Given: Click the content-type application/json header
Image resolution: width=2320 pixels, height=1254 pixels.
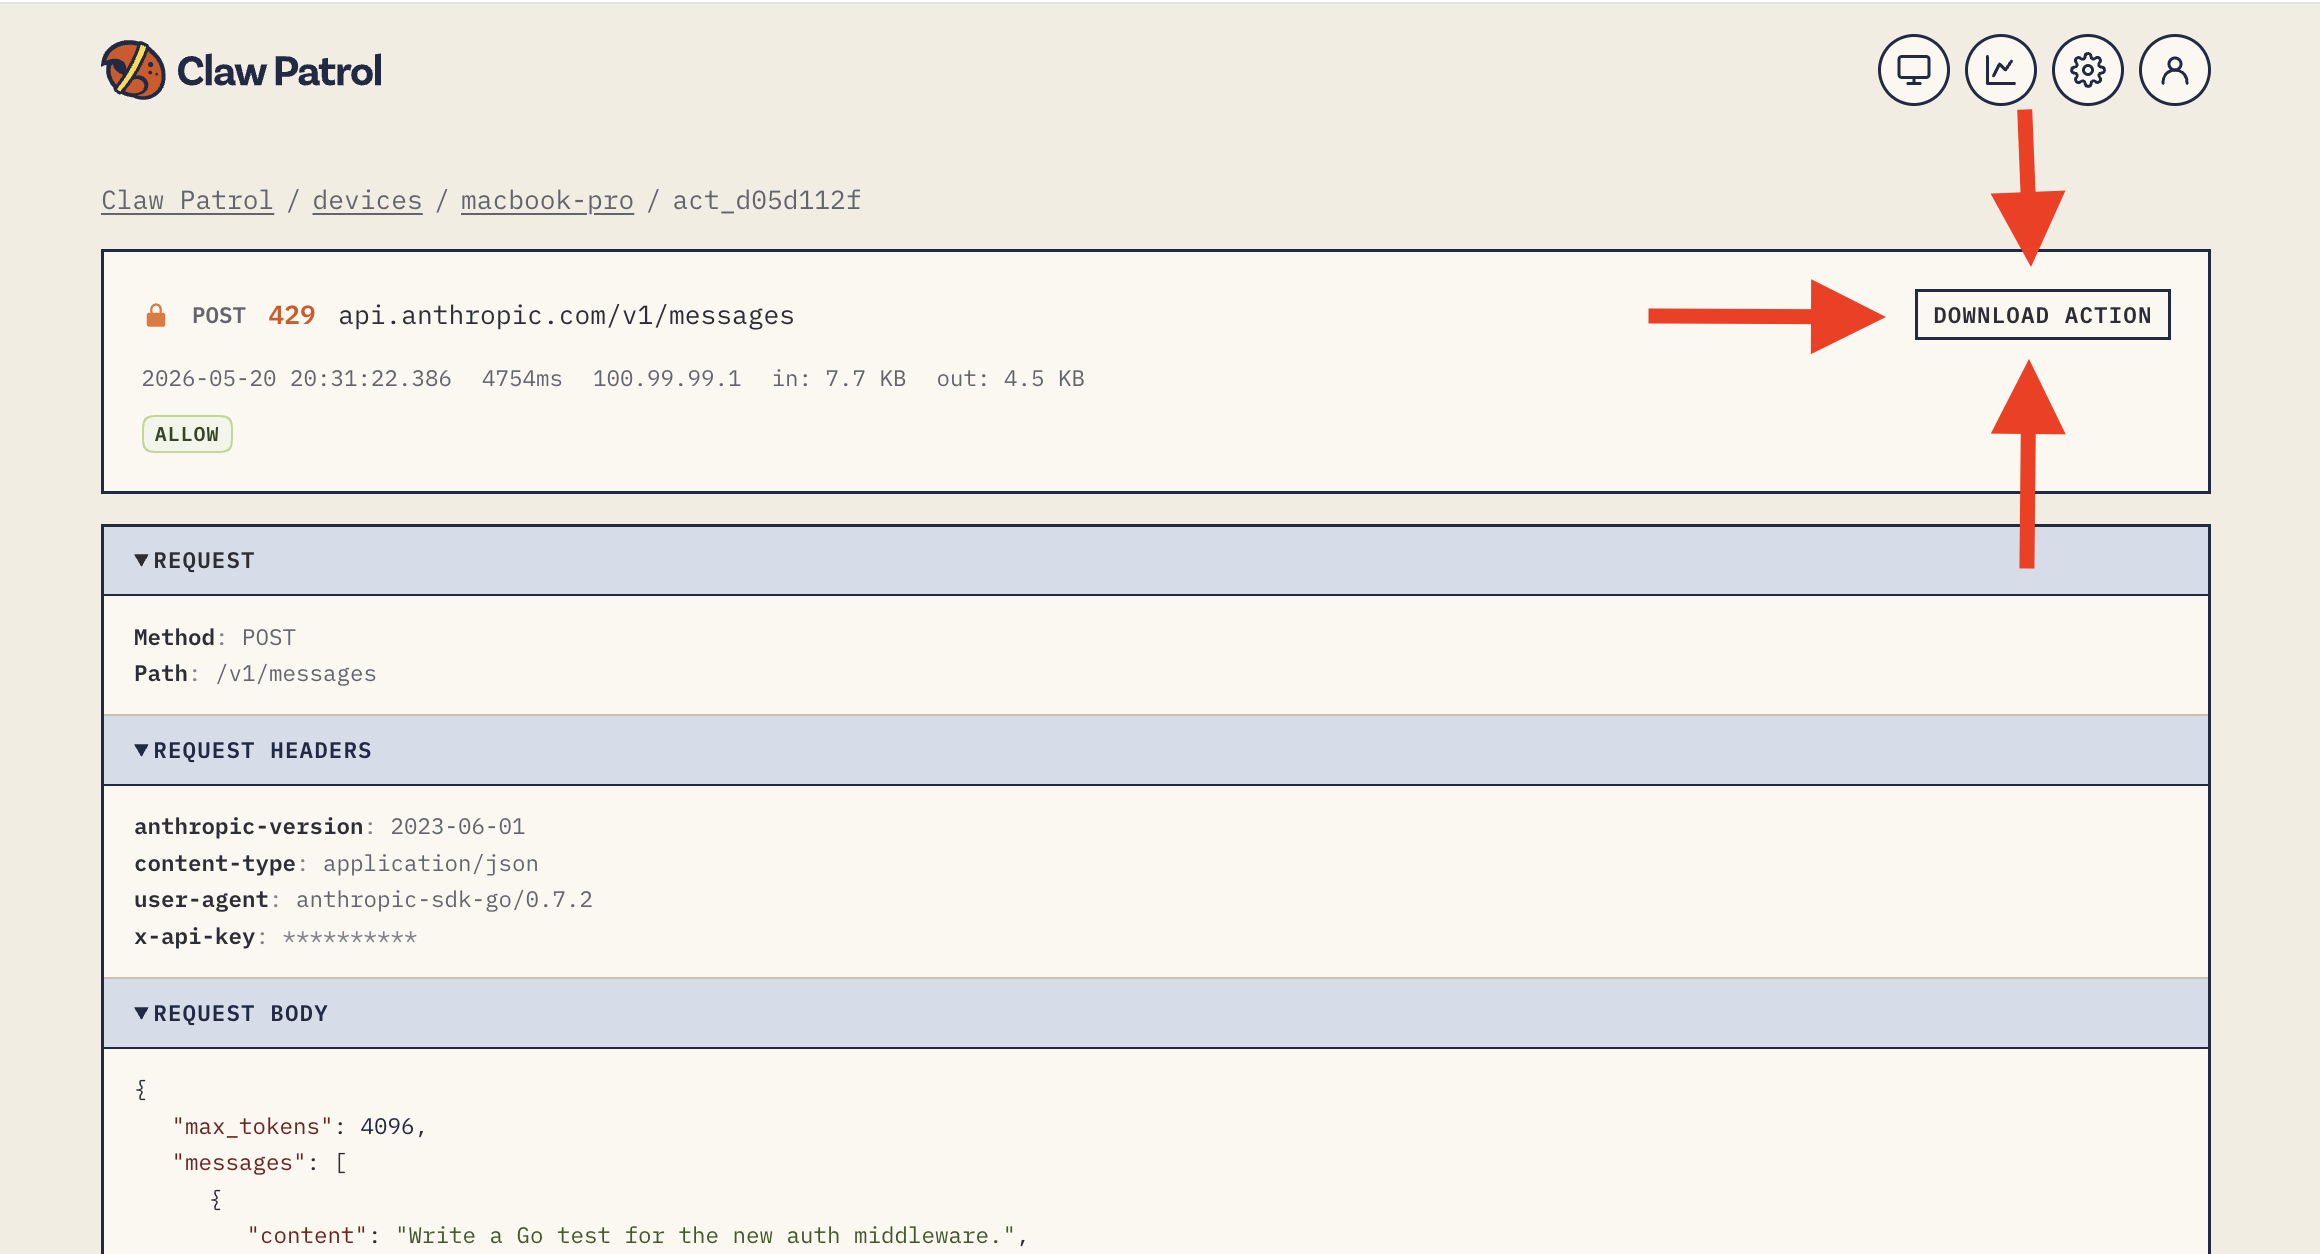Looking at the screenshot, I should 336,864.
